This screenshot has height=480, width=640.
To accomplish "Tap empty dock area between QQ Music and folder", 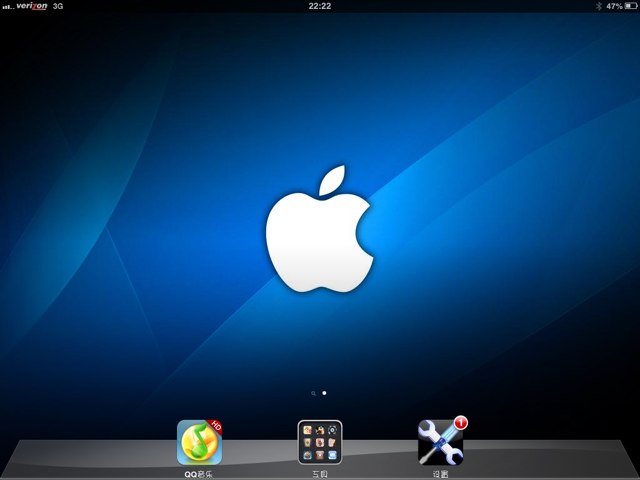I will click(x=260, y=450).
